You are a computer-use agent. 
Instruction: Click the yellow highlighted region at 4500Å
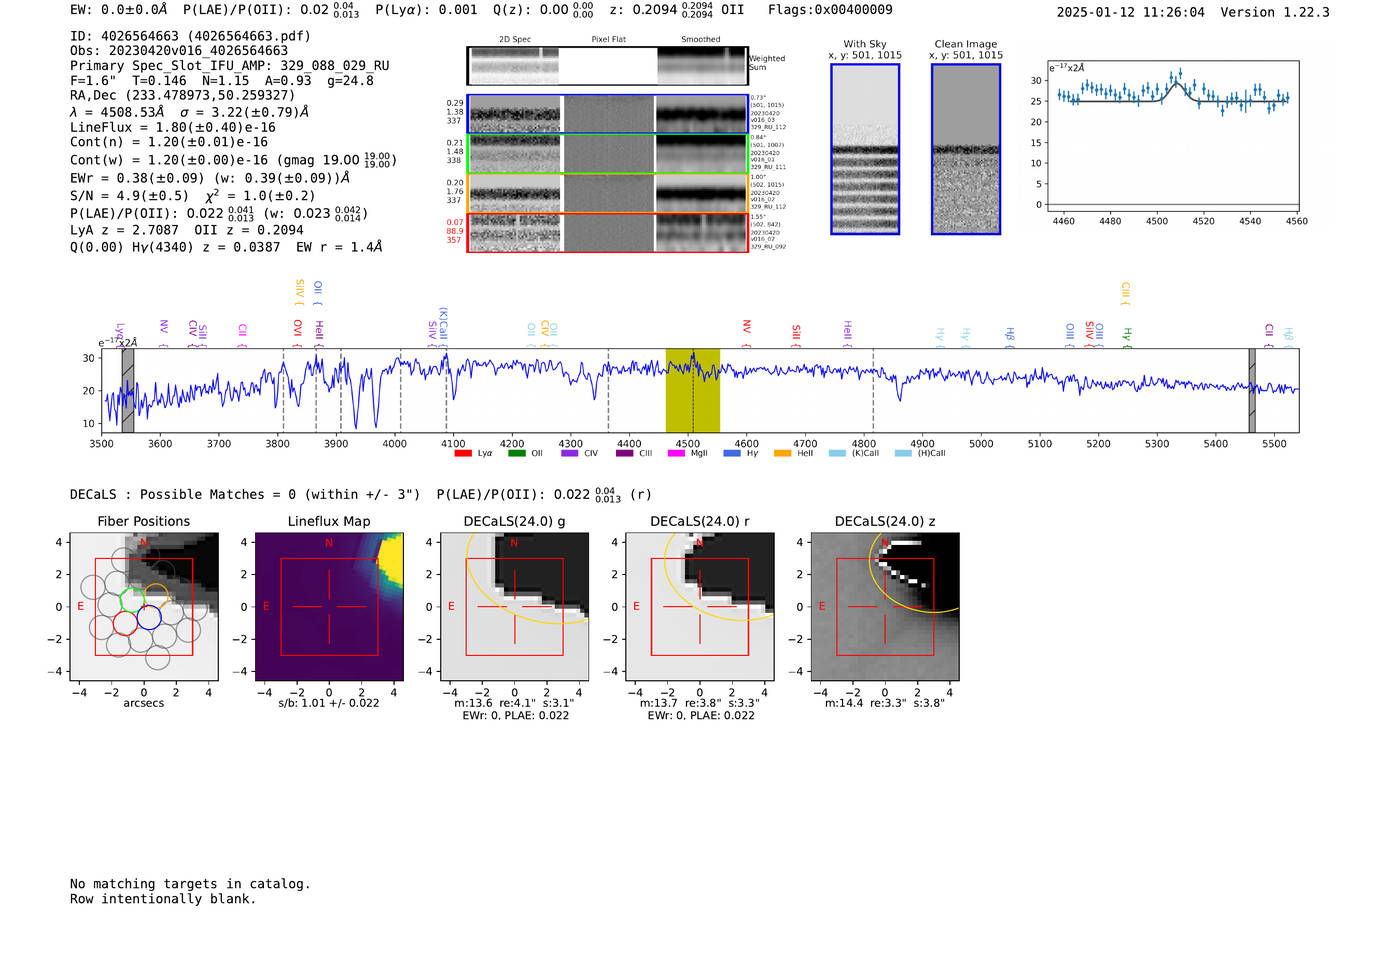click(x=693, y=390)
